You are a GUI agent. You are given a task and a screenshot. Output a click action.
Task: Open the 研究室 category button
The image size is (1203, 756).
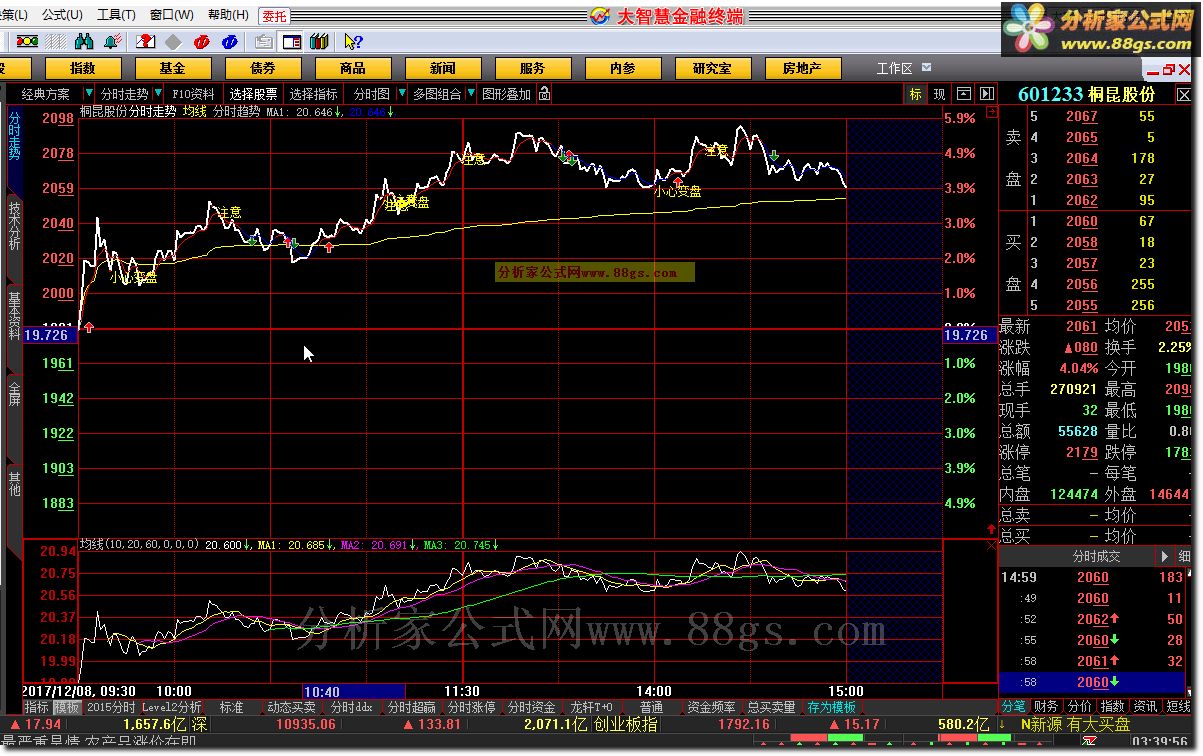712,68
